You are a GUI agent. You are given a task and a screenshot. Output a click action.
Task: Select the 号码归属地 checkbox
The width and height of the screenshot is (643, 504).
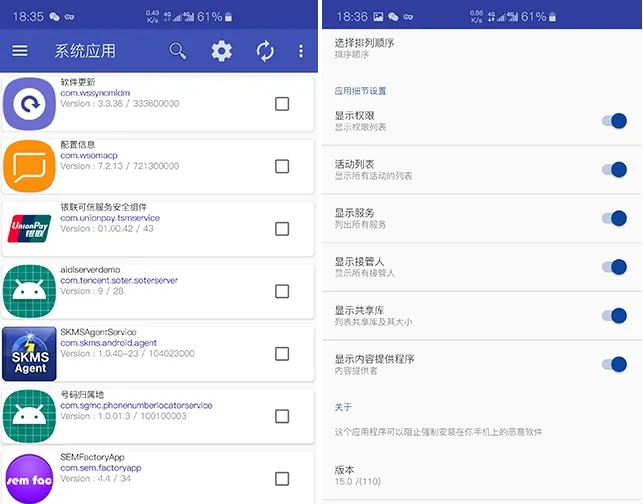pyautogui.click(x=282, y=416)
